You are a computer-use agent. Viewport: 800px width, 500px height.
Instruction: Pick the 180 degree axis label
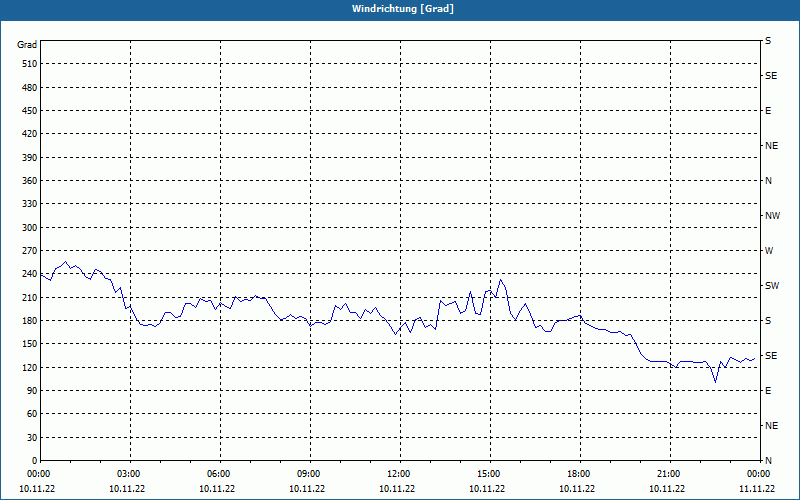30,321
